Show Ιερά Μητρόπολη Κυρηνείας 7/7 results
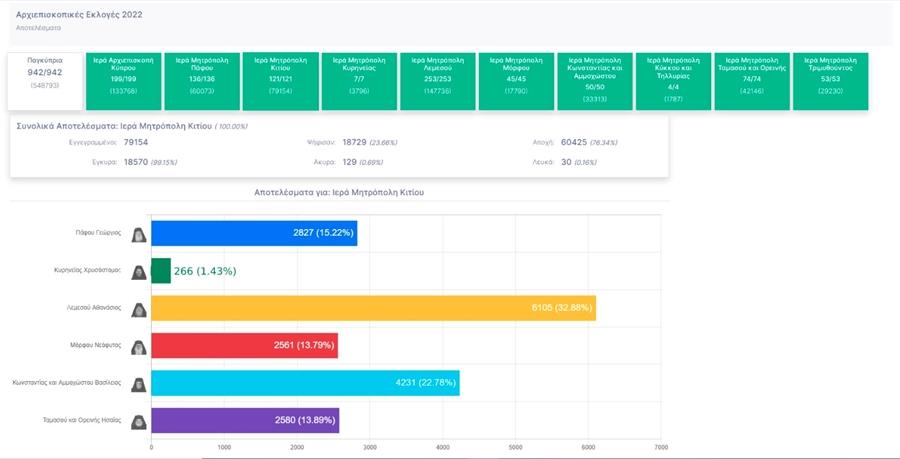The image size is (900, 459). click(359, 81)
